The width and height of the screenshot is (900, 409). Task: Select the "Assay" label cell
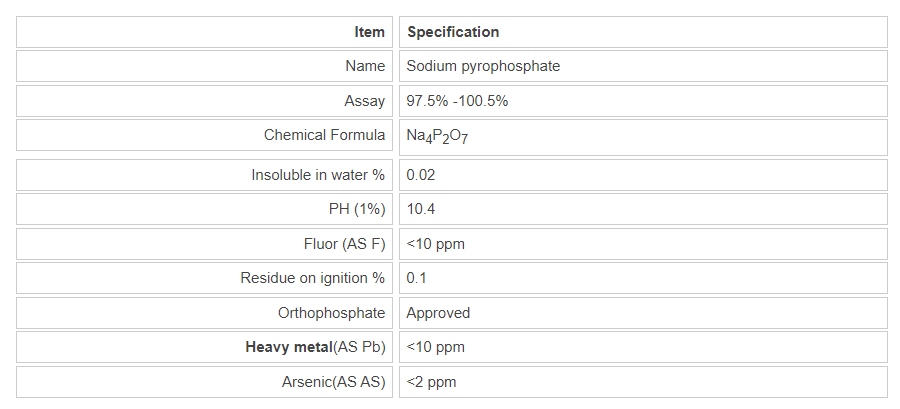(364, 101)
